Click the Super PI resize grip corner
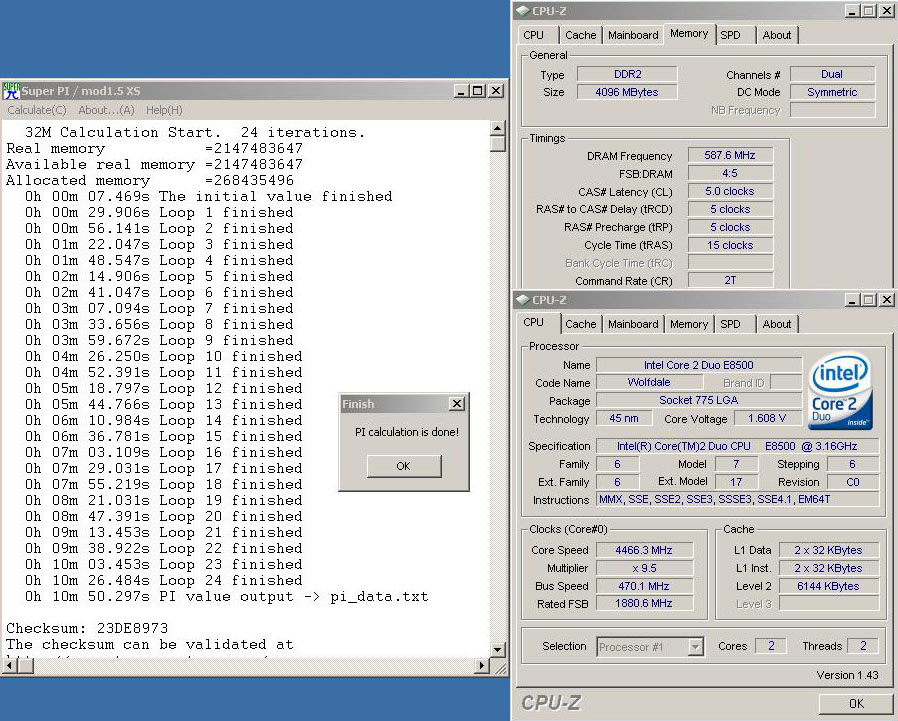The height and width of the screenshot is (721, 898). point(499,667)
